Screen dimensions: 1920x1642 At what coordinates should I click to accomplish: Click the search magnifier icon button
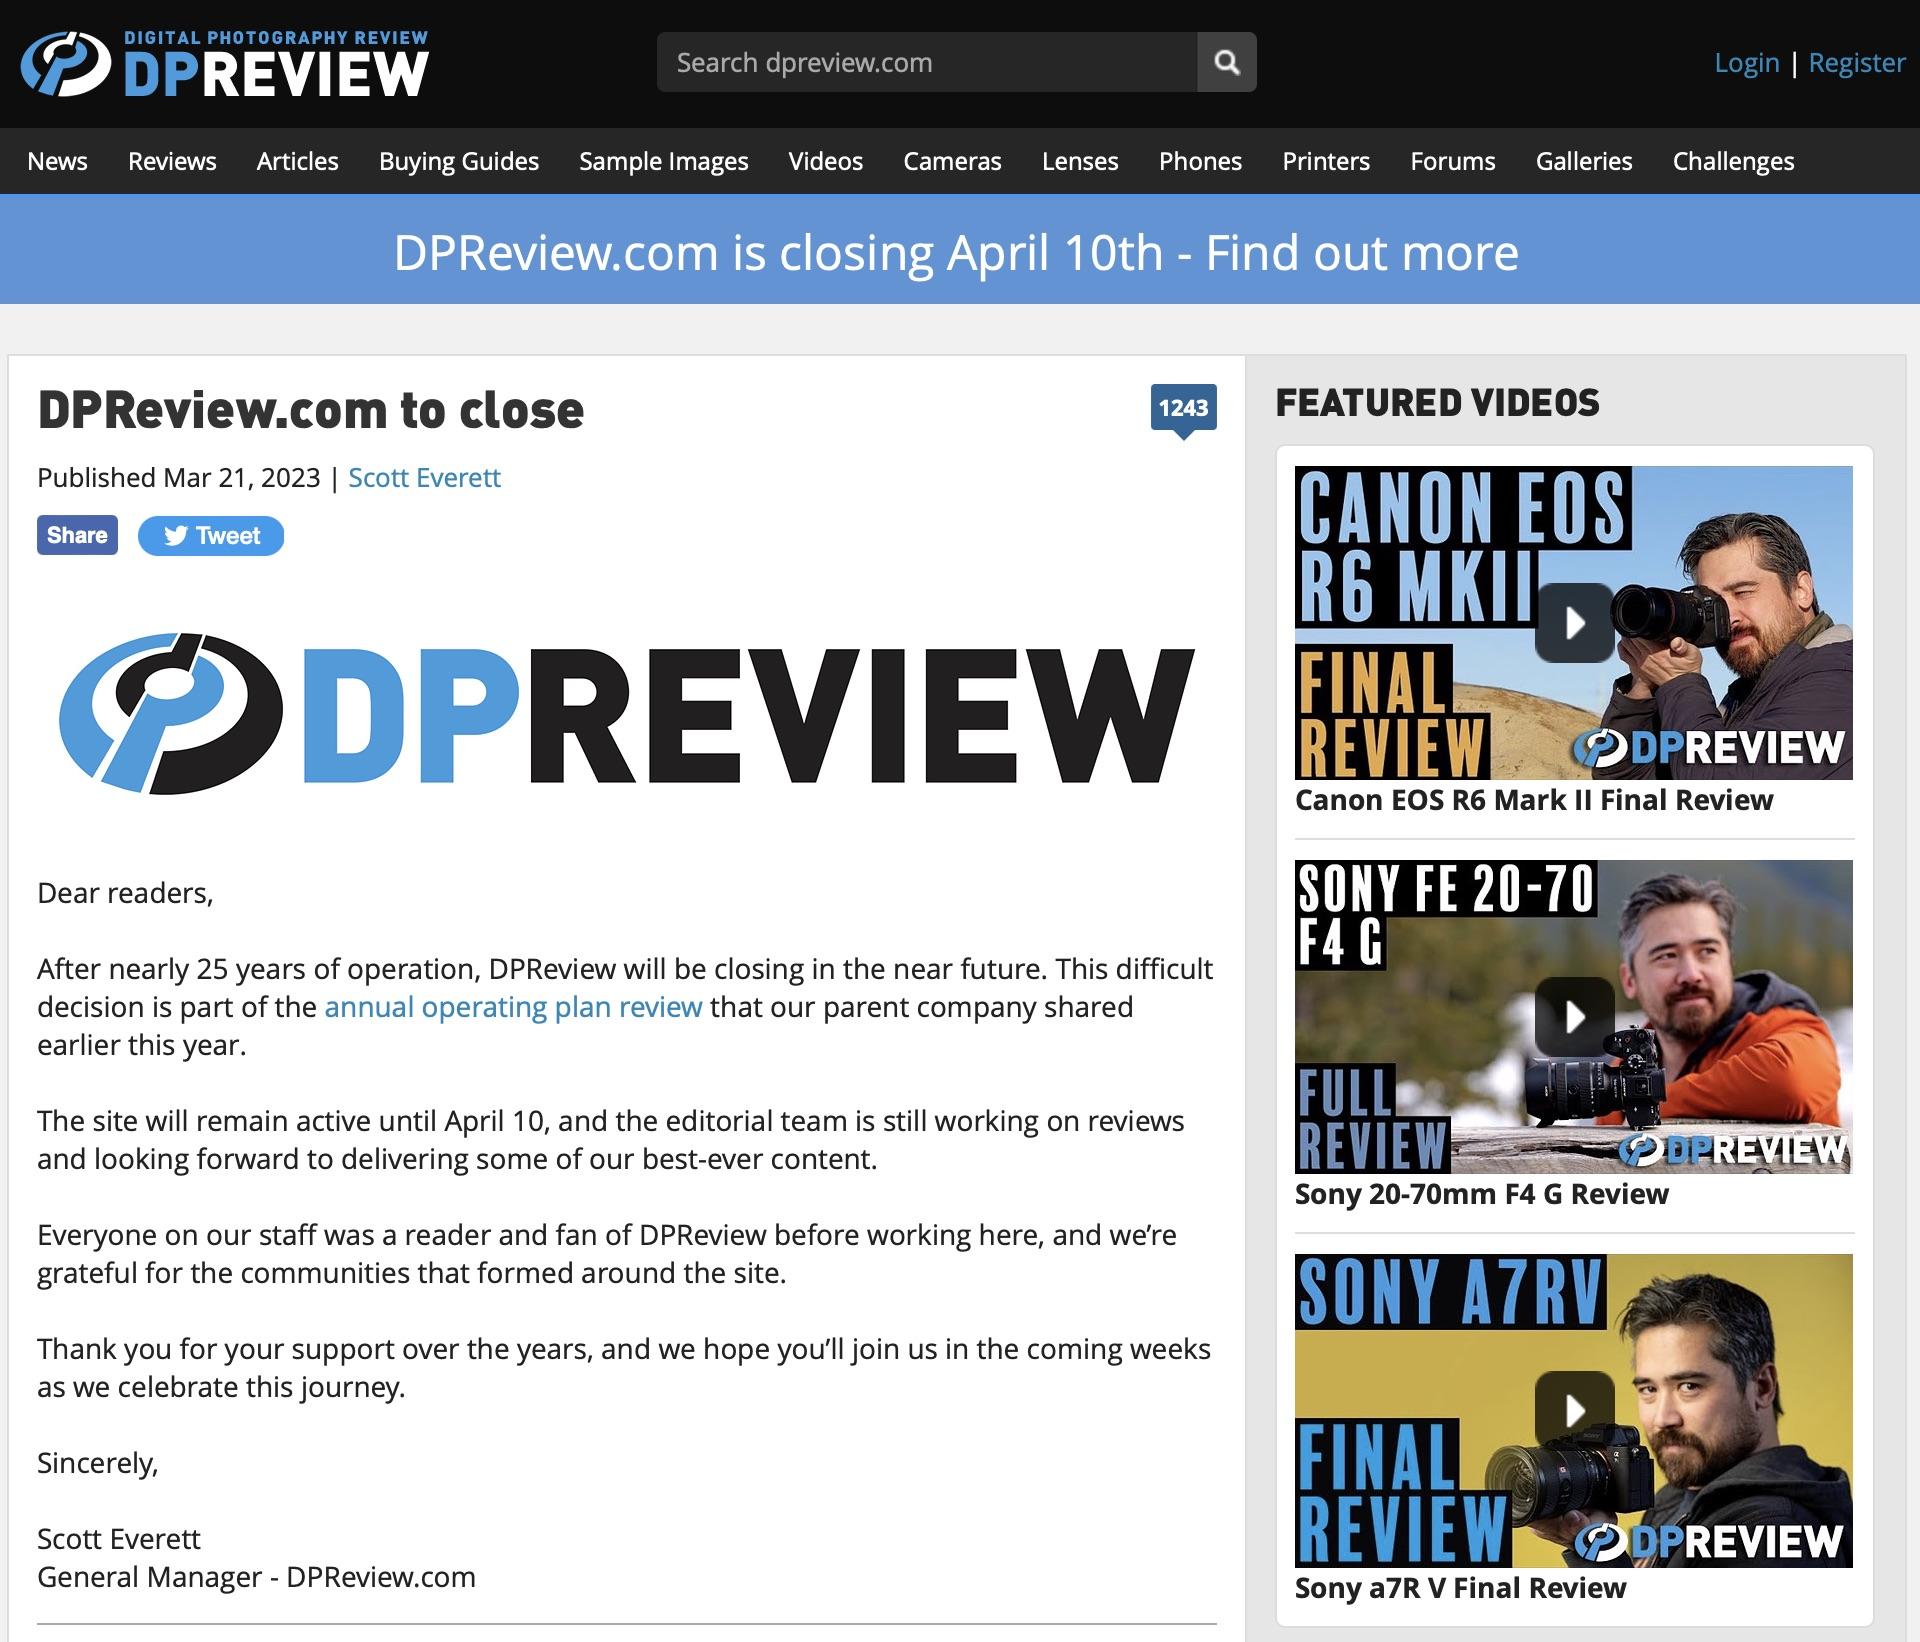1226,63
